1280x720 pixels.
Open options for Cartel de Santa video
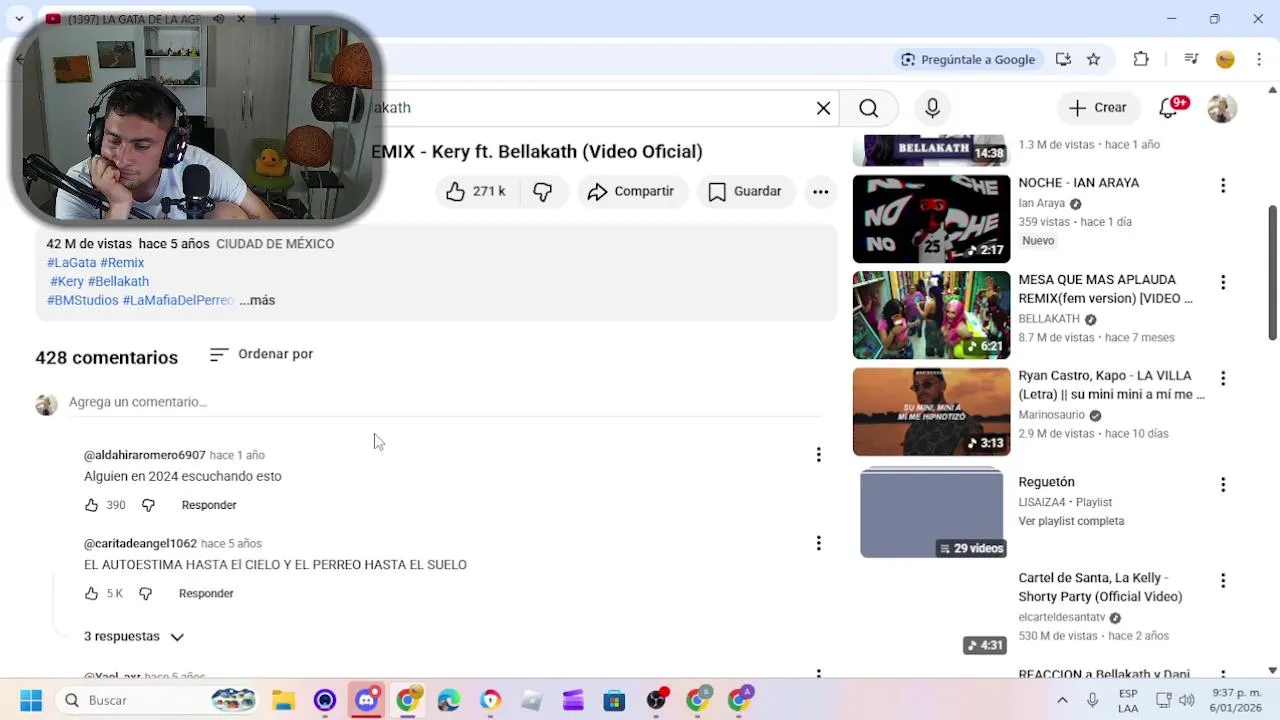(1222, 581)
